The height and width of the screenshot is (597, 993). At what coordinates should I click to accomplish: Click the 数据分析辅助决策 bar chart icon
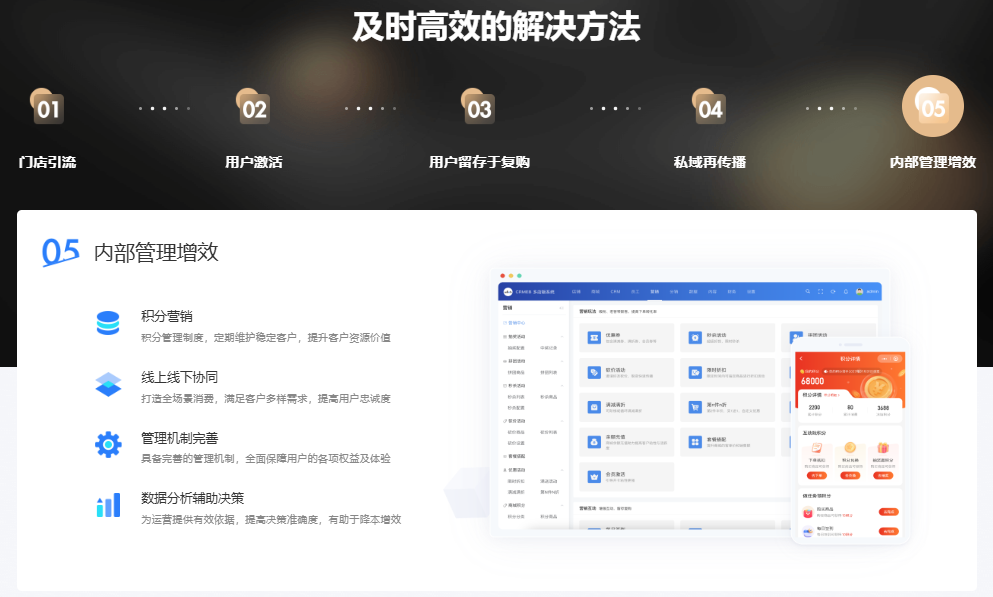(x=108, y=505)
